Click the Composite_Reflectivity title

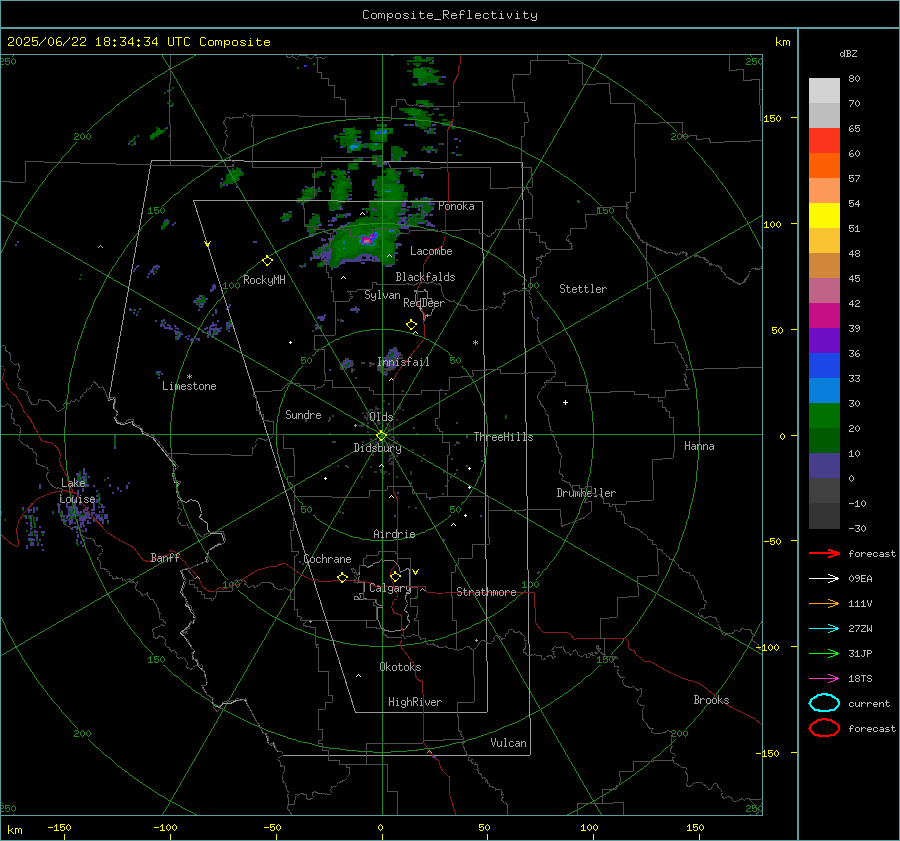click(x=450, y=15)
